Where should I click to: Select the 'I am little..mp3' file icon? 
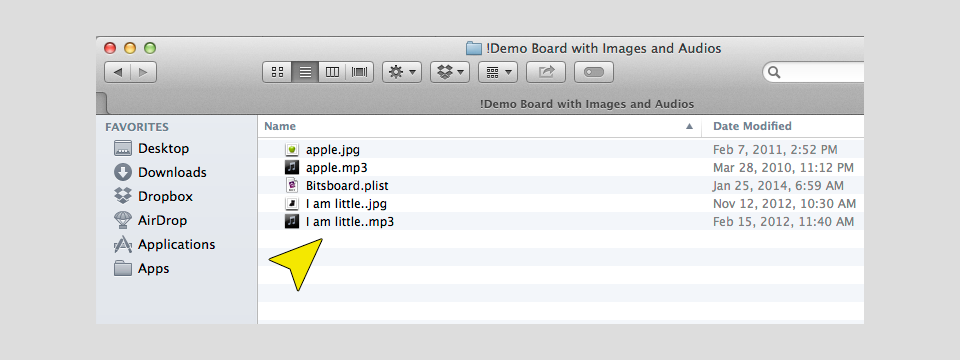tap(292, 222)
